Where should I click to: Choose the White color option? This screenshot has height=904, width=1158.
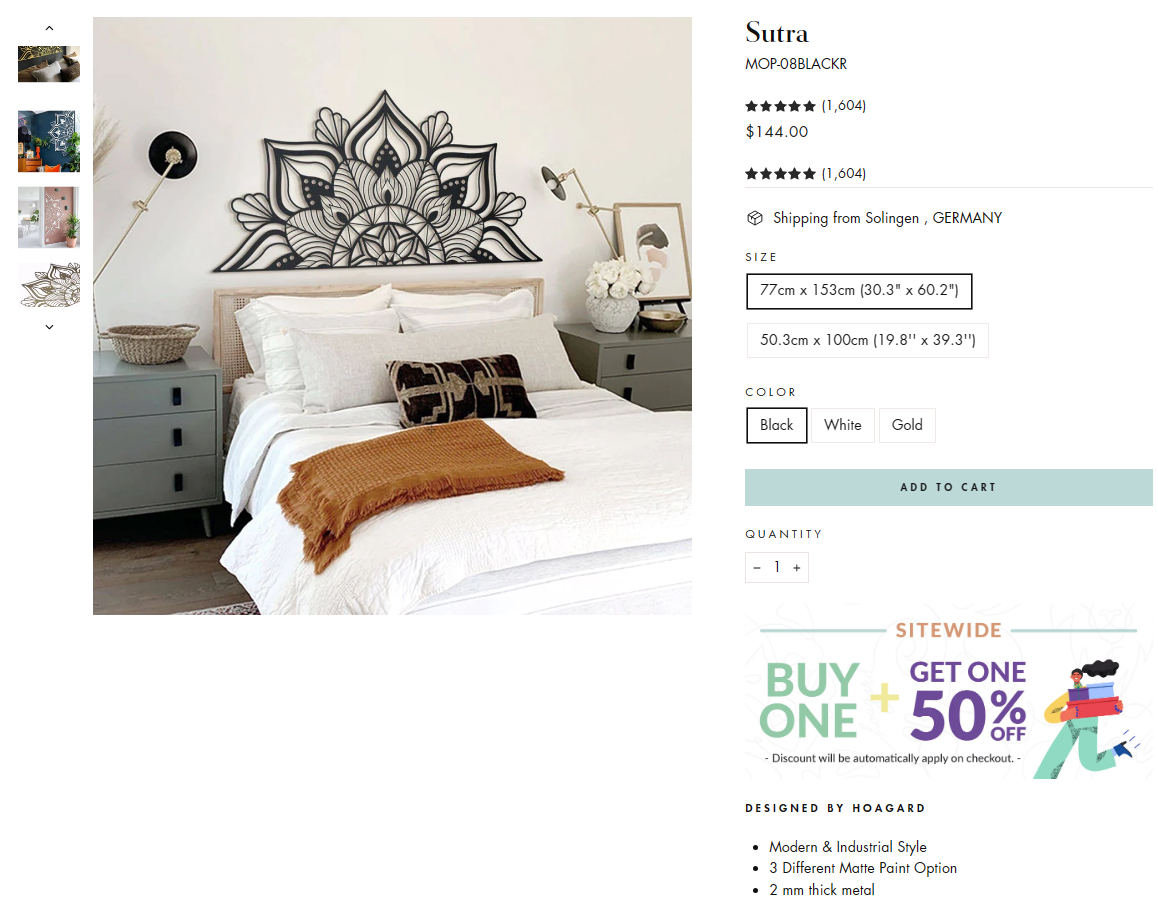point(843,425)
